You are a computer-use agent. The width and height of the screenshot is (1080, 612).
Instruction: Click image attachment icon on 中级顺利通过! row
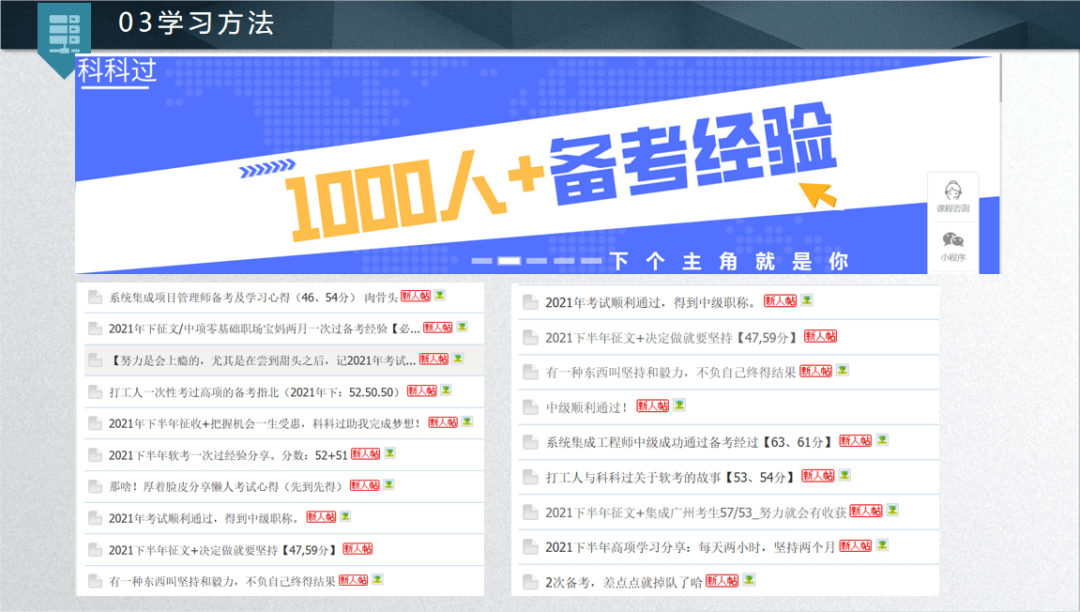[x=679, y=405]
